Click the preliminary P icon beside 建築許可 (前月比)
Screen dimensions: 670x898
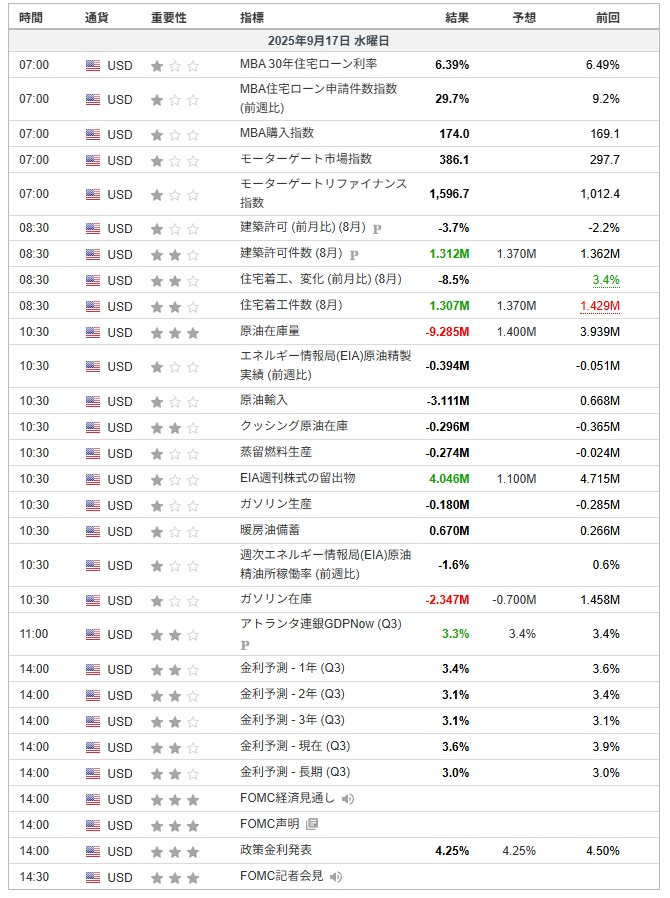(377, 229)
